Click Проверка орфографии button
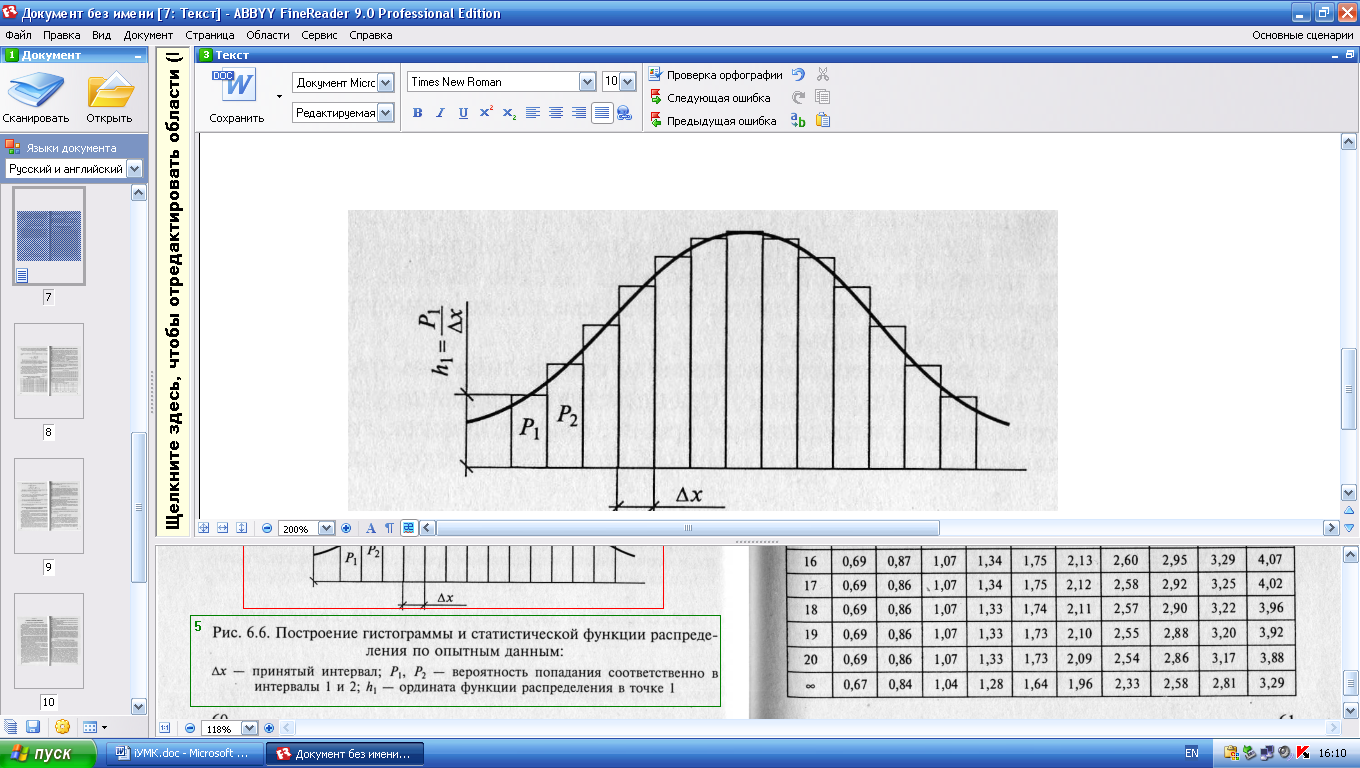 point(716,75)
